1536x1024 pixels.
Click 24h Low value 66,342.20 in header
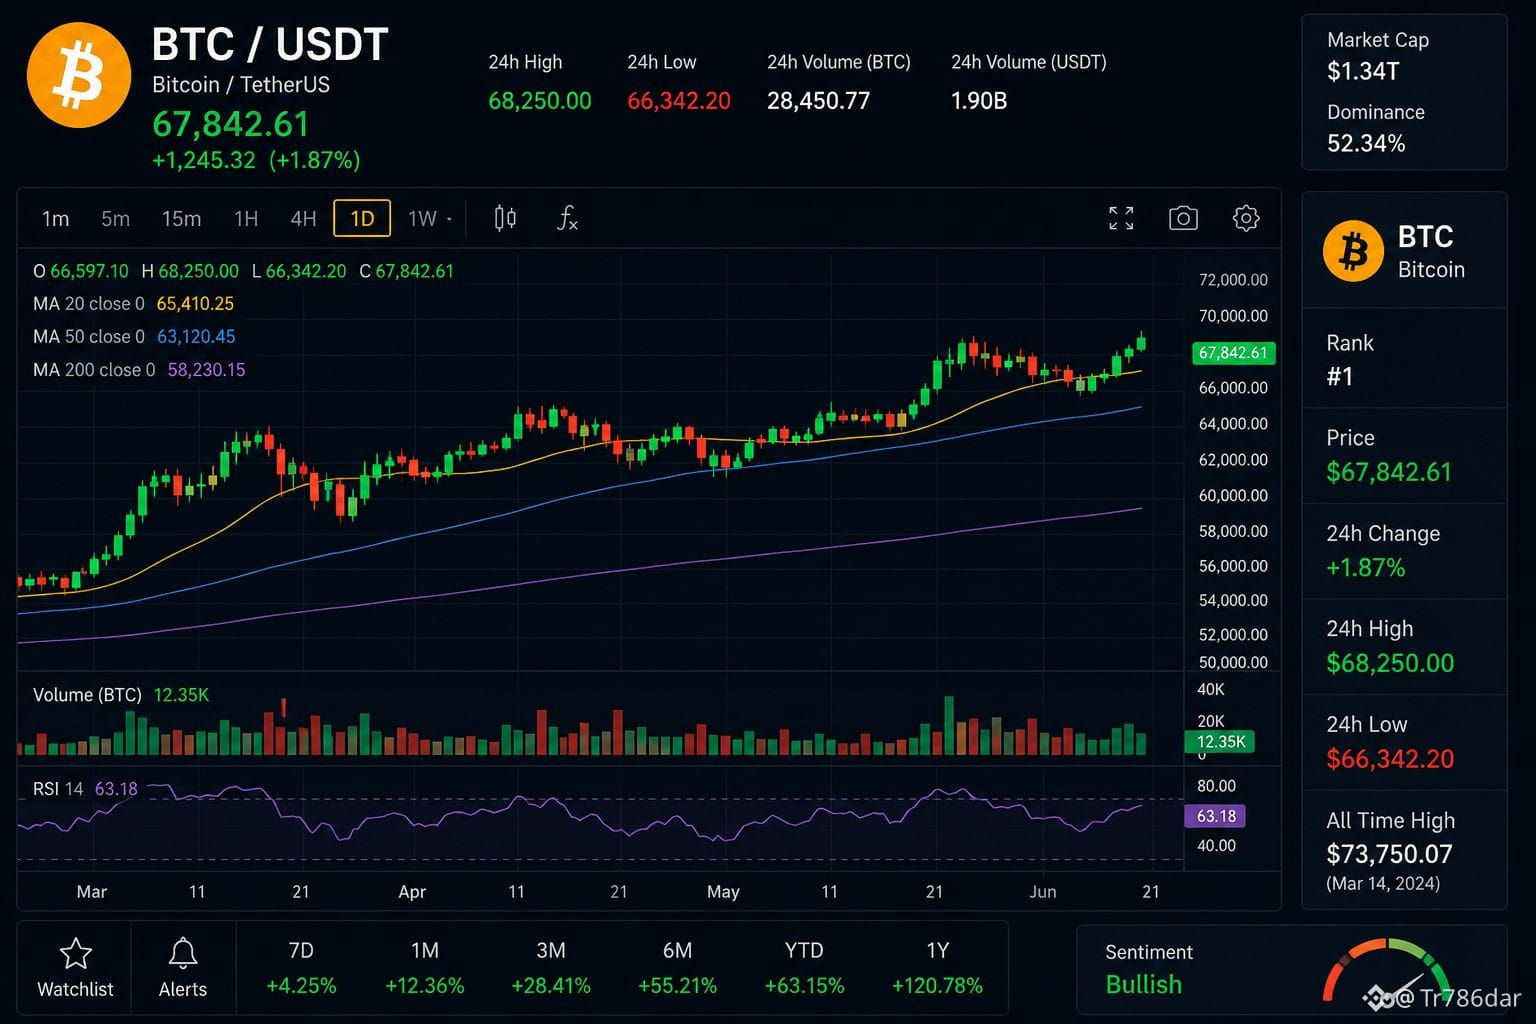coord(679,101)
